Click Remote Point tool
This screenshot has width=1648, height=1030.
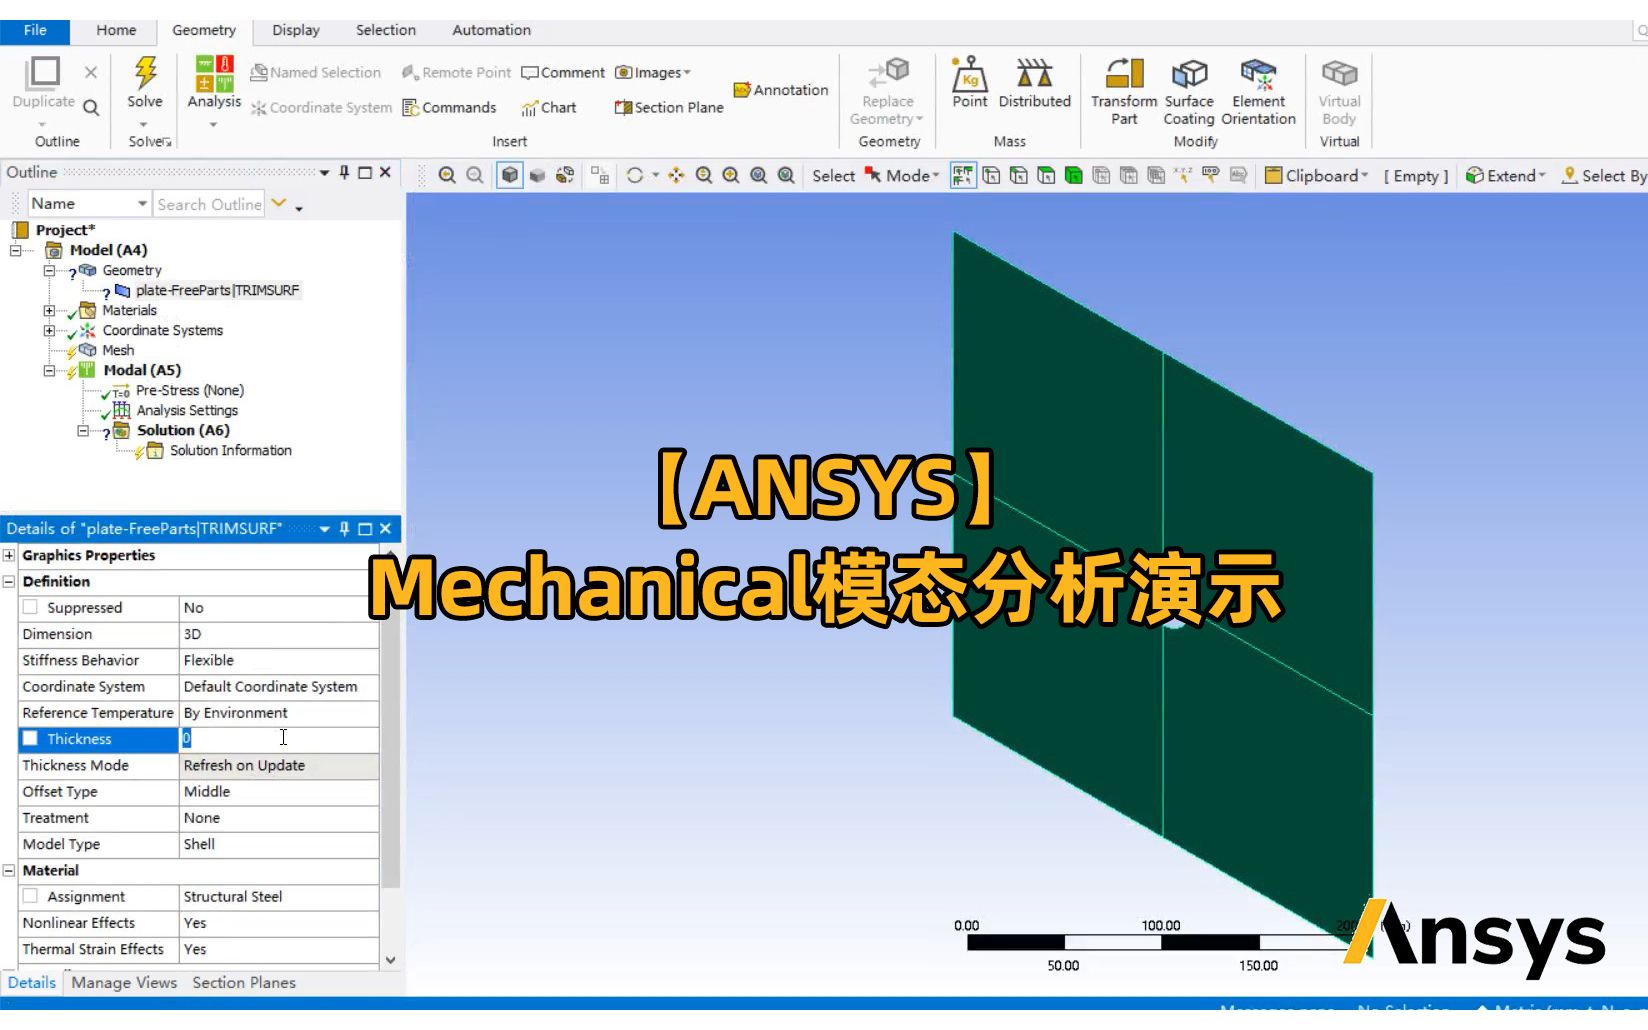coord(456,72)
